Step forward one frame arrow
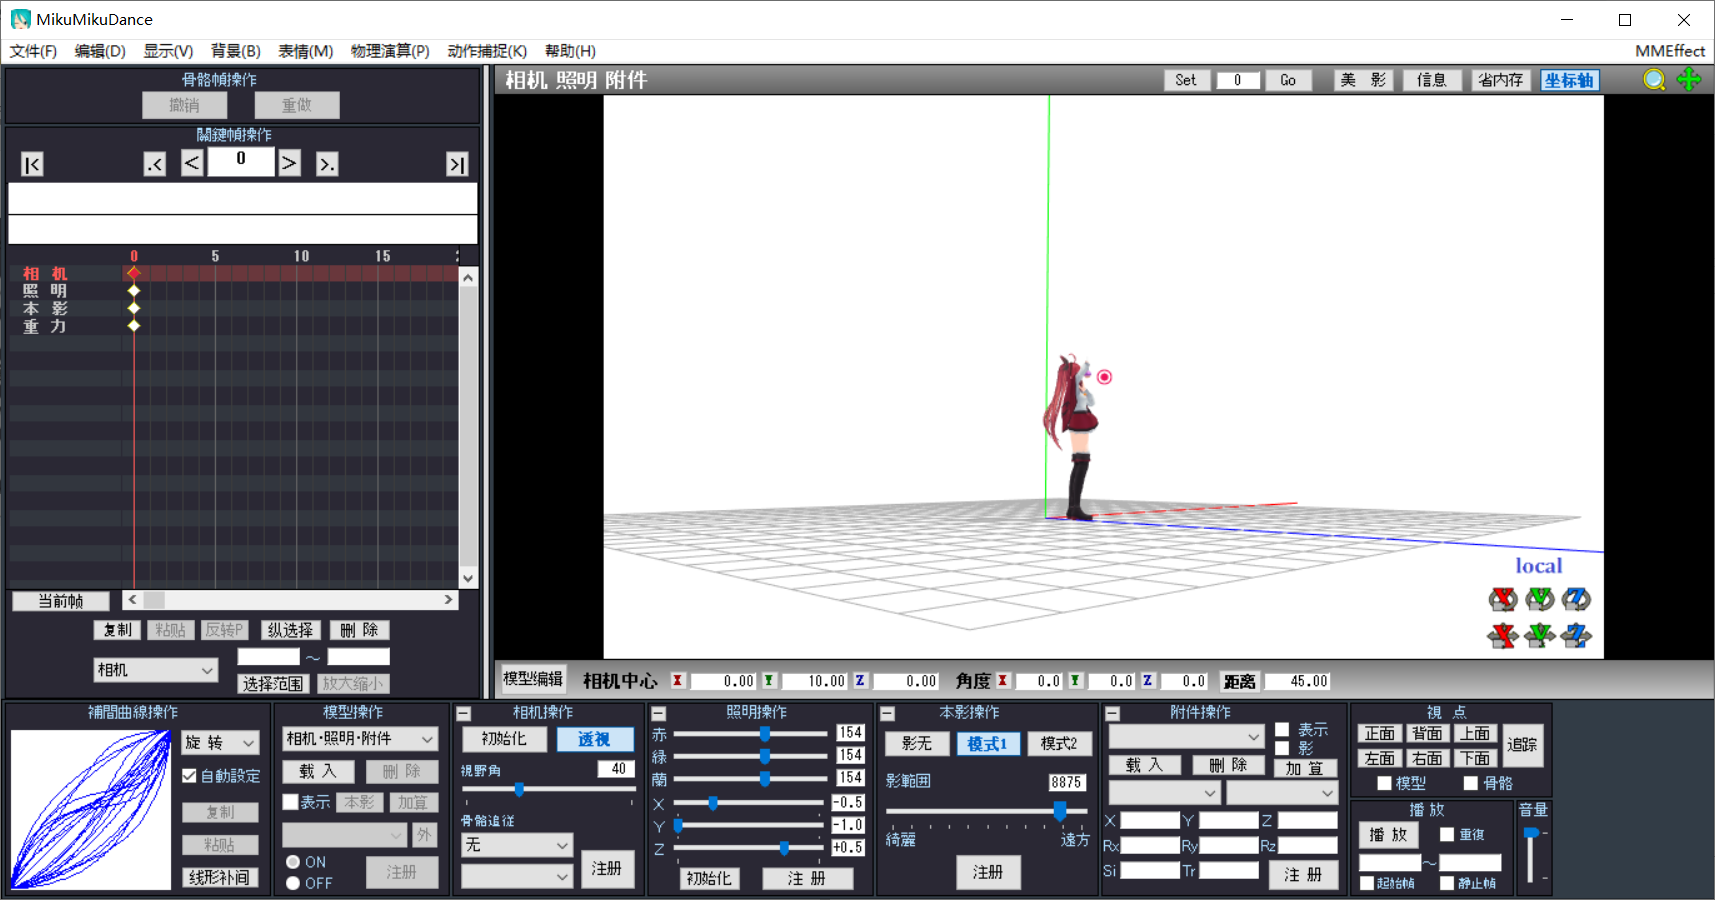Viewport: 1715px width, 900px height. (x=289, y=163)
